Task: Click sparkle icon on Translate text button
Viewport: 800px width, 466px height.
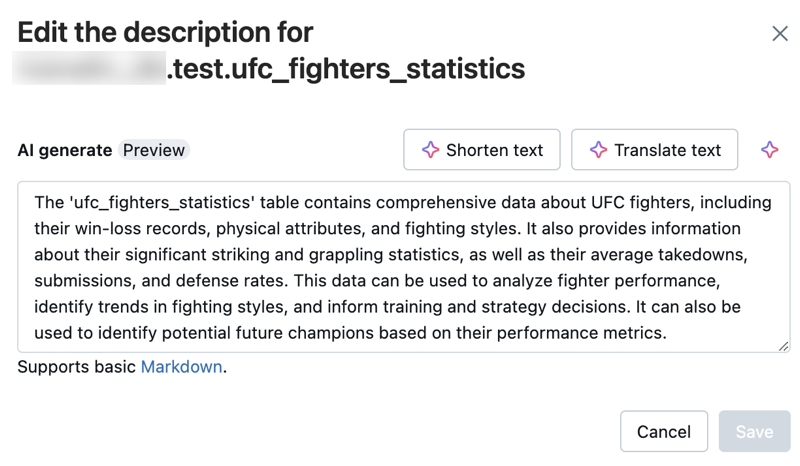Action: (598, 150)
